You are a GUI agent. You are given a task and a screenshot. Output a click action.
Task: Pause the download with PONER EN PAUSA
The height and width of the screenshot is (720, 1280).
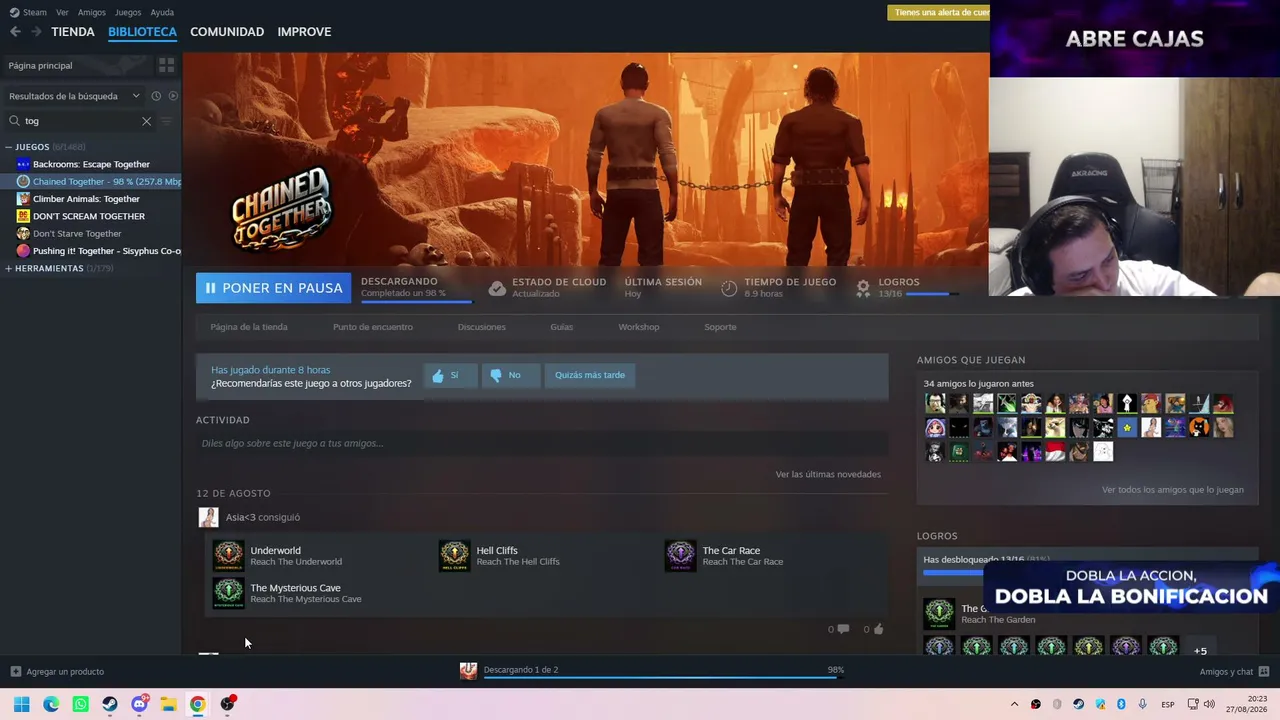[273, 288]
